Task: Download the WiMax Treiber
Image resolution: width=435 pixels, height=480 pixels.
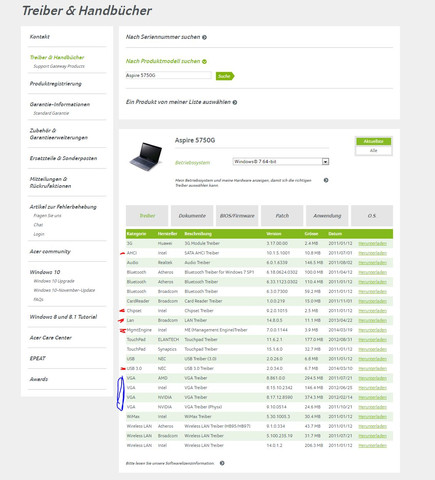Action: [372, 417]
